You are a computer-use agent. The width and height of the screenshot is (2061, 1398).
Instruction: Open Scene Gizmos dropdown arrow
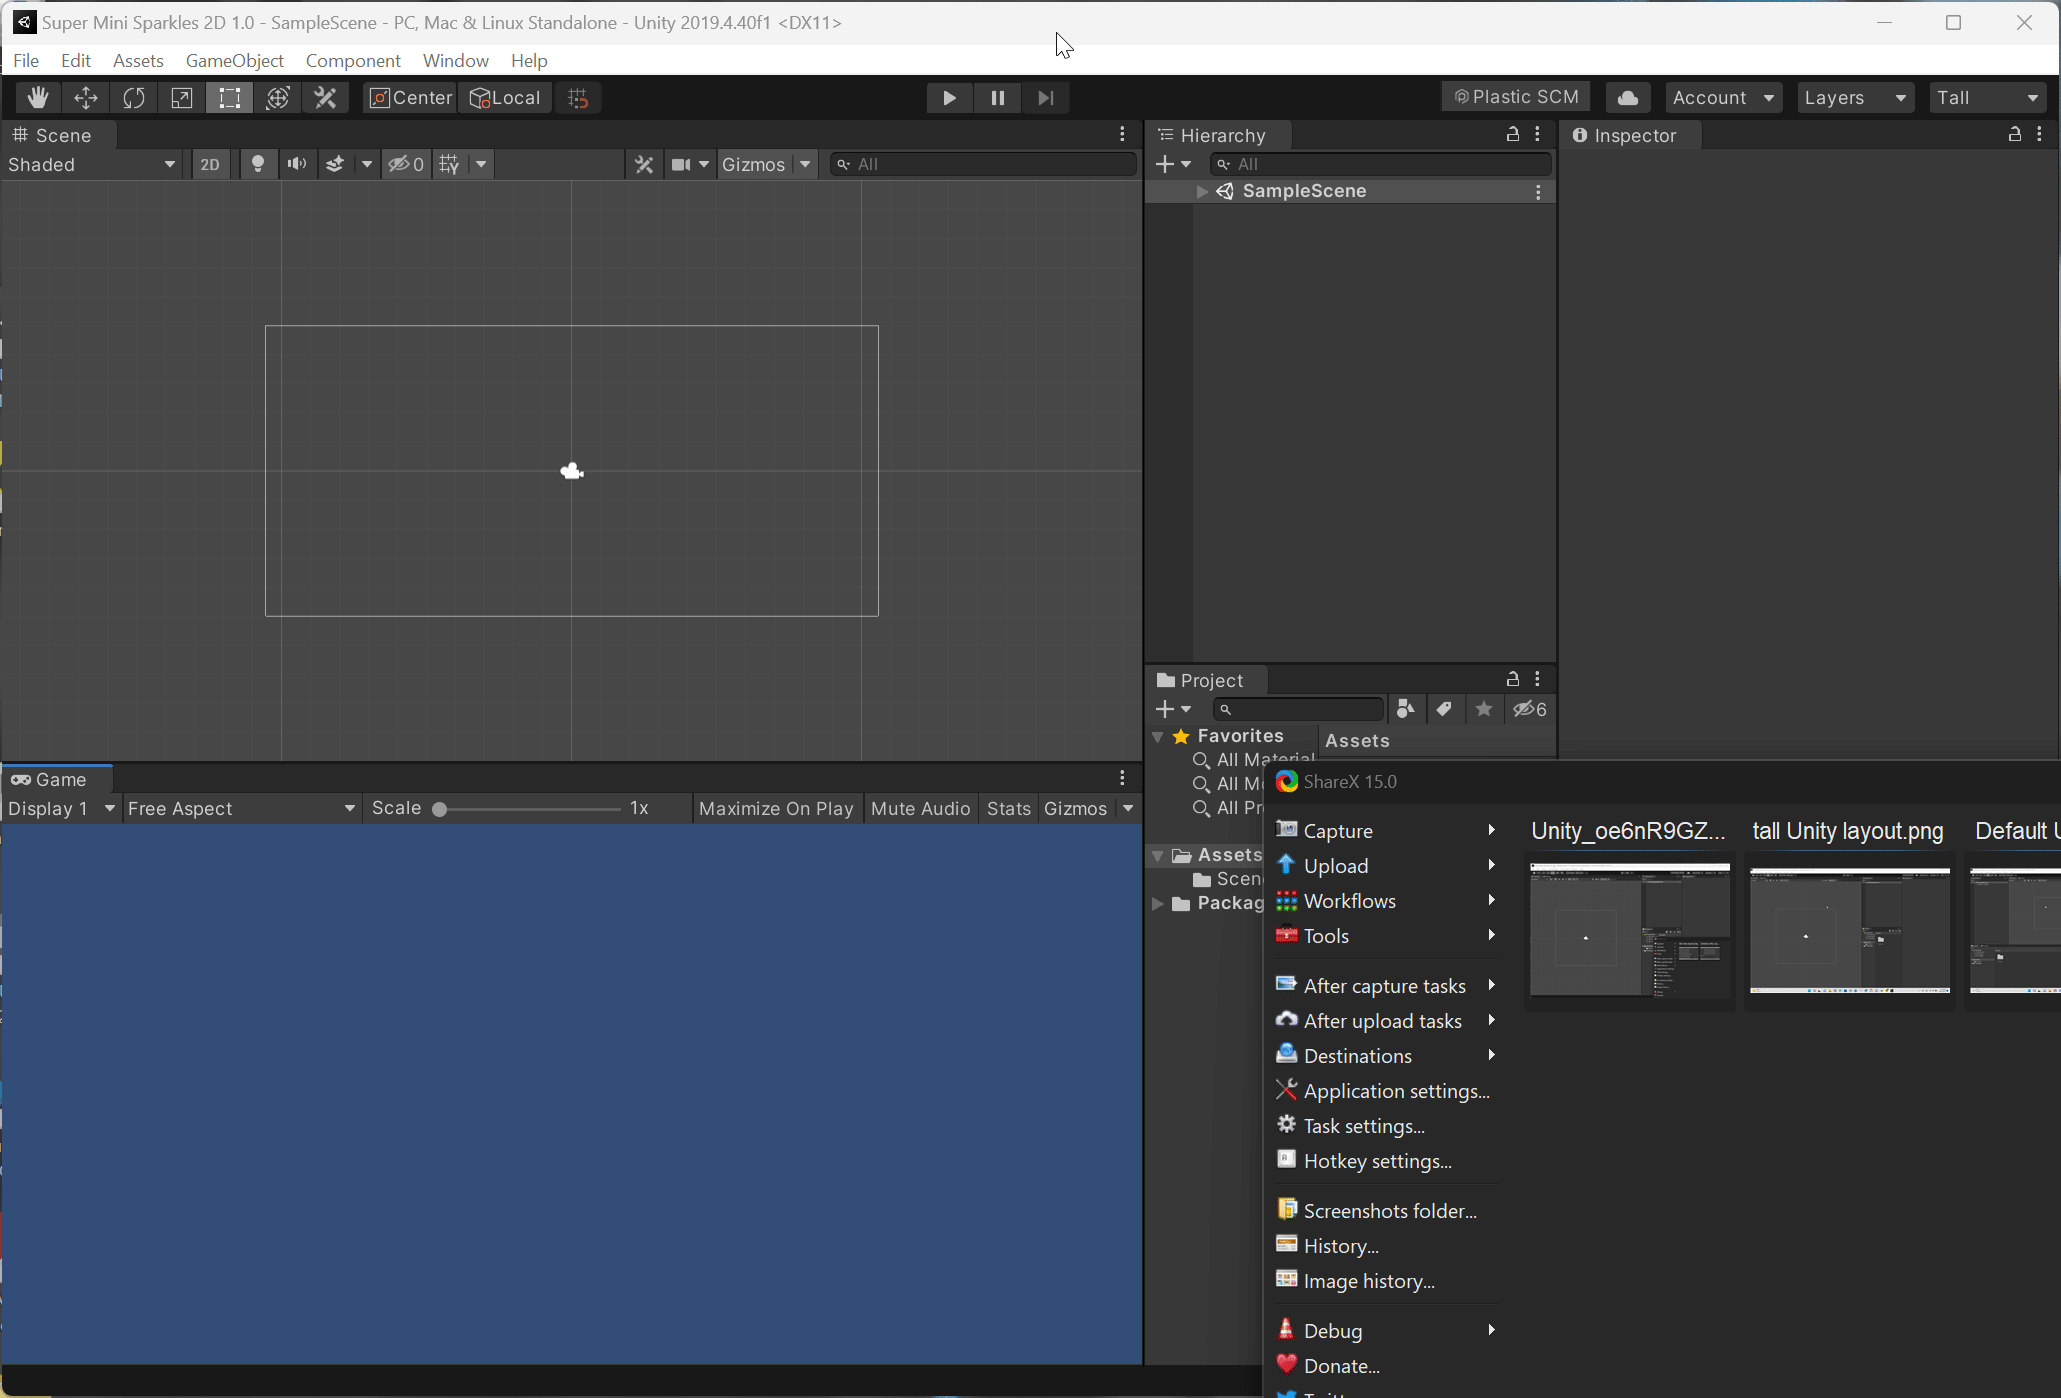pos(805,164)
